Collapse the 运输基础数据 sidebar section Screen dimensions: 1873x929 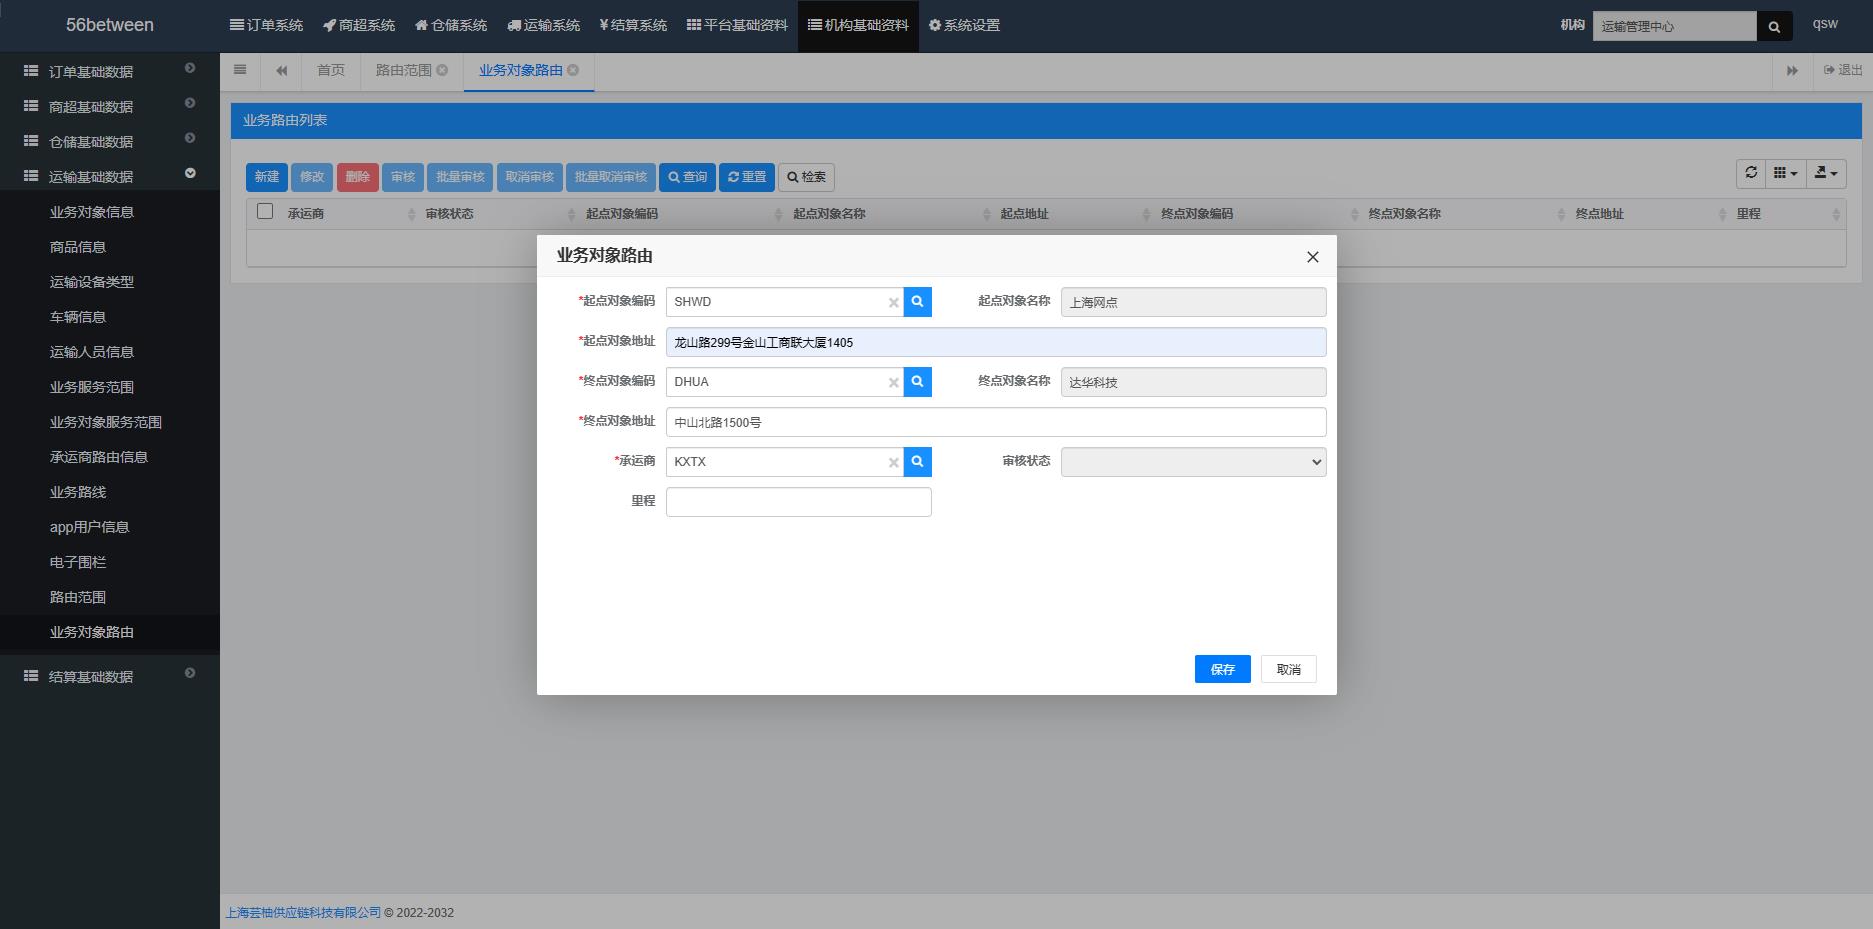(110, 176)
